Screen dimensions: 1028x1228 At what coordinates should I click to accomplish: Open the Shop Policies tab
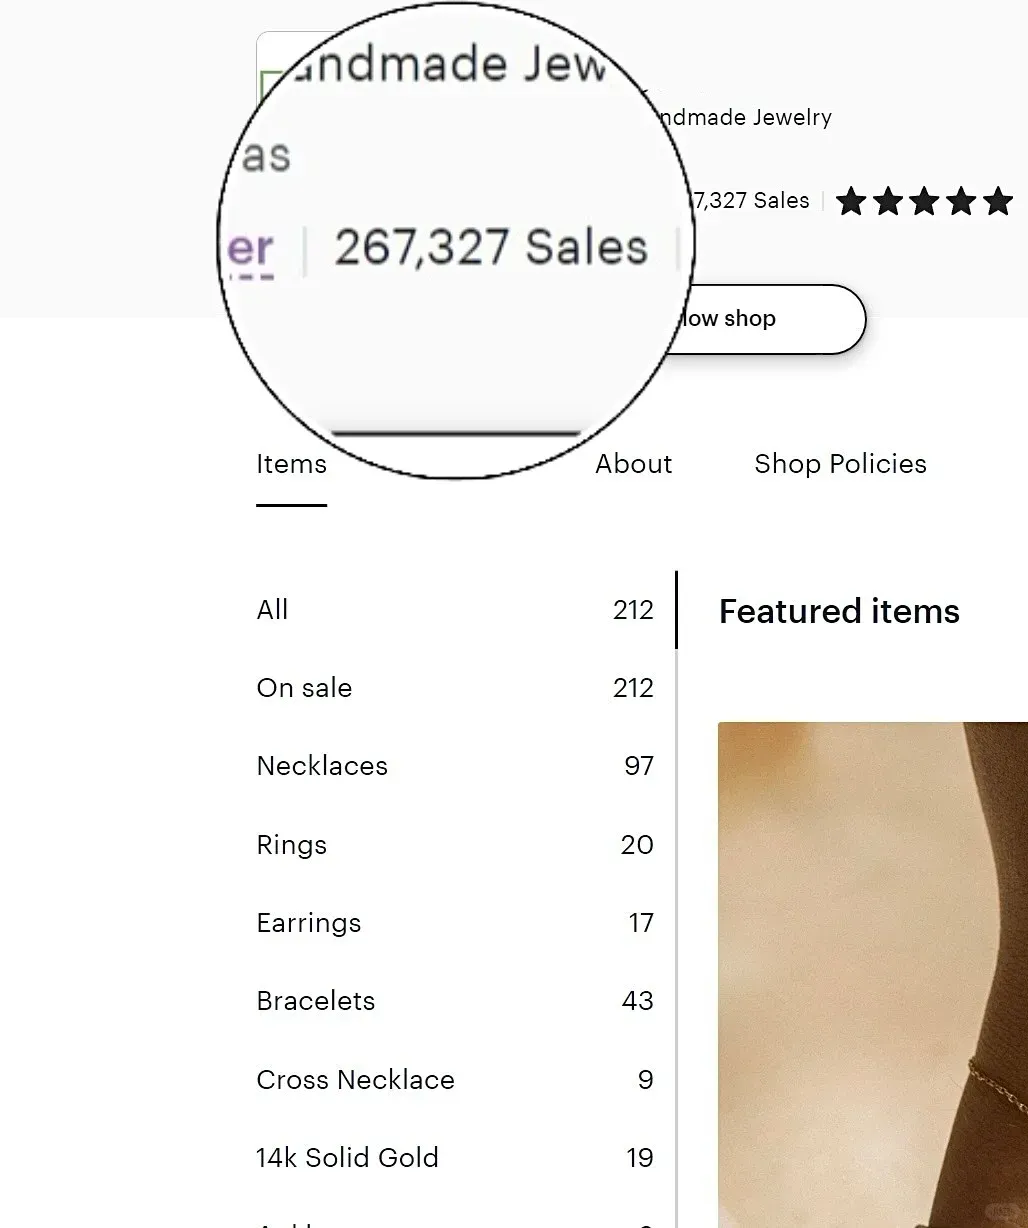point(840,464)
